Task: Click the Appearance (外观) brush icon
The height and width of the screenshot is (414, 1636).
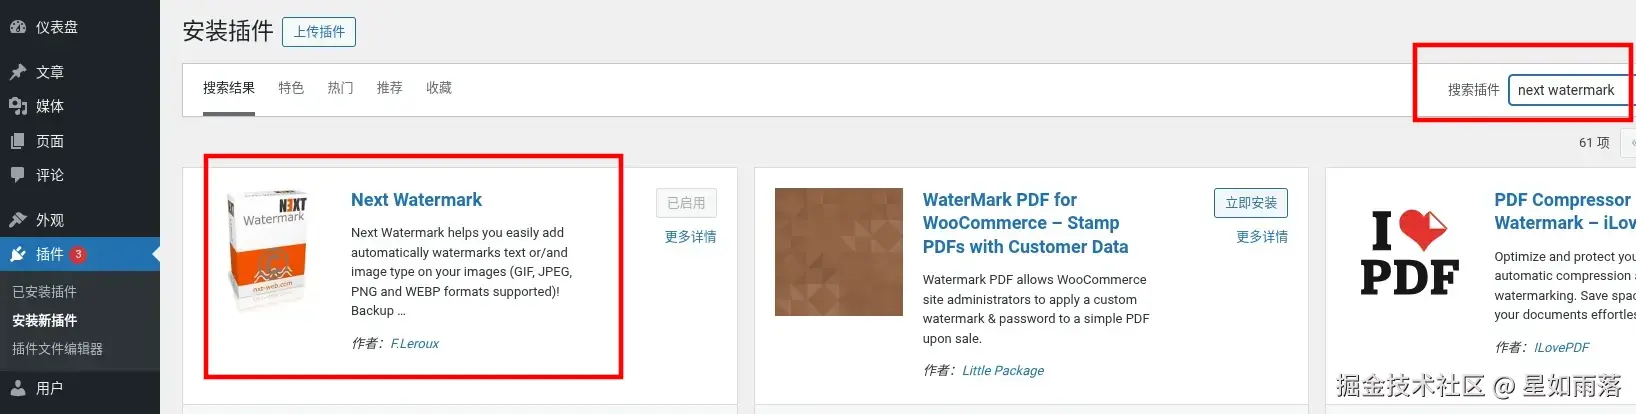Action: (18, 220)
